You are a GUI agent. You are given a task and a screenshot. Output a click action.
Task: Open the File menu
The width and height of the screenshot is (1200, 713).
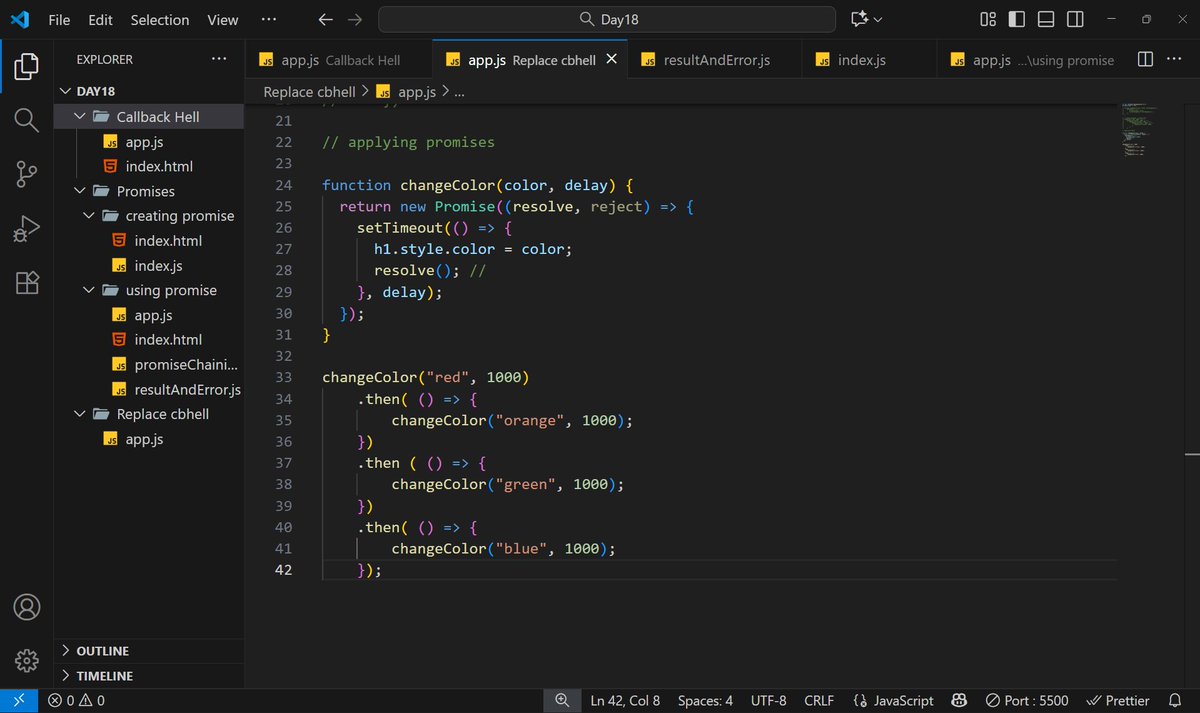coord(59,19)
